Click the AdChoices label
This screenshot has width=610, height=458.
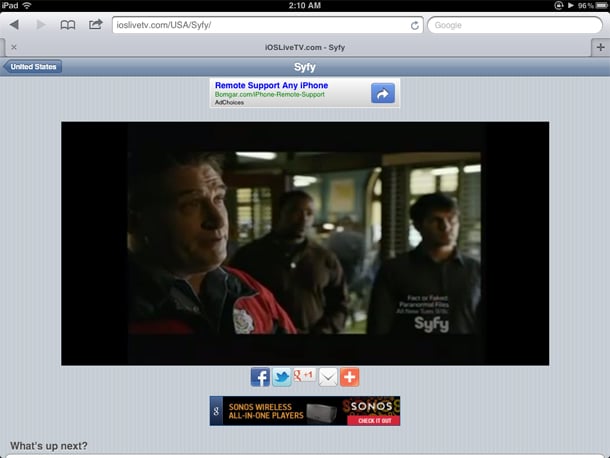(229, 104)
